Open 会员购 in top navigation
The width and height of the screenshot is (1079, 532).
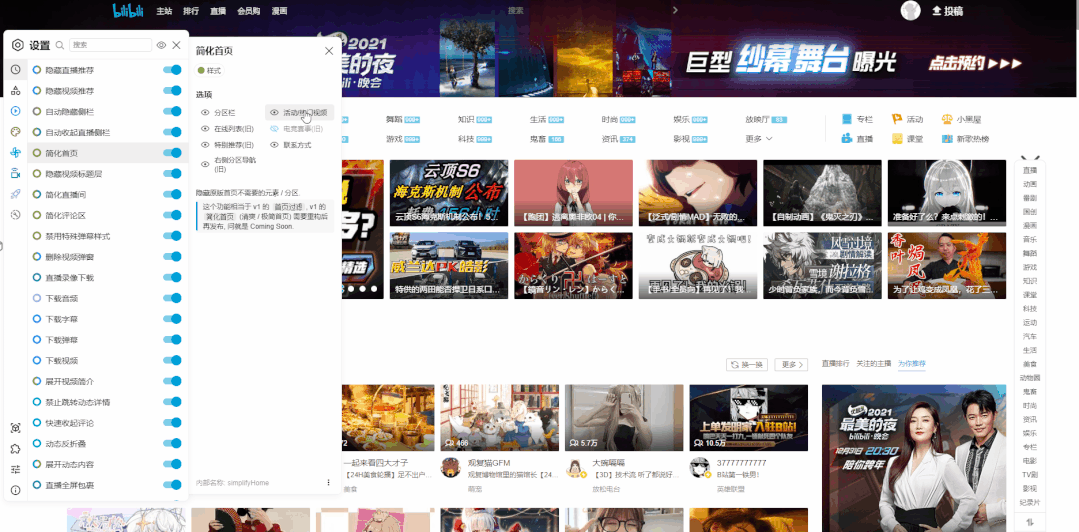[248, 11]
